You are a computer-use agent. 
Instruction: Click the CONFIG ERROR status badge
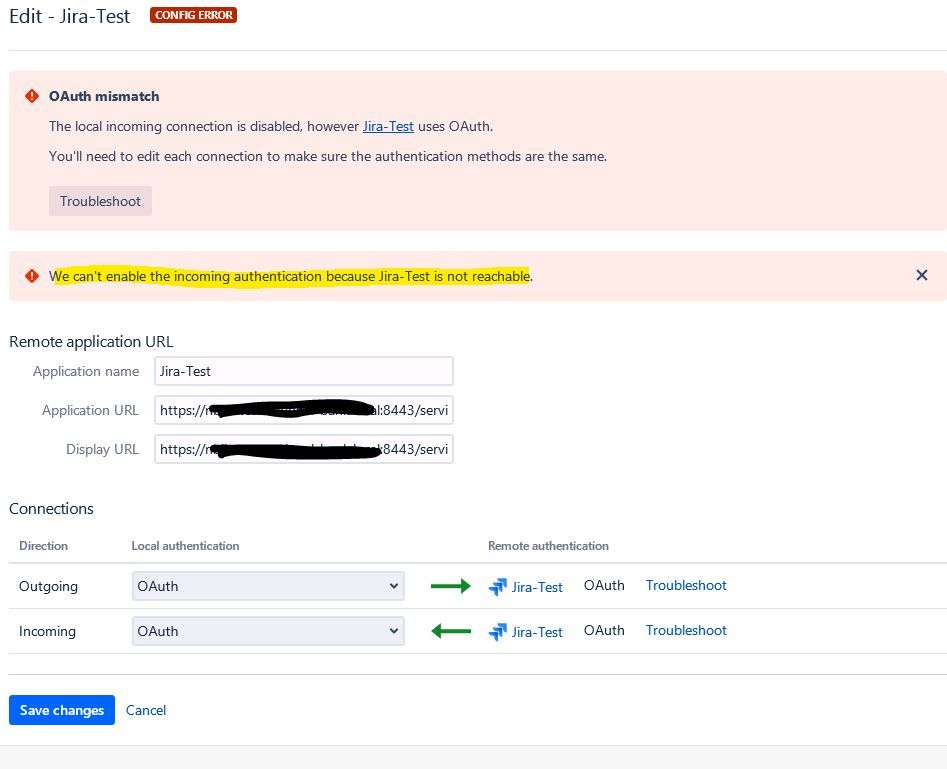(193, 15)
